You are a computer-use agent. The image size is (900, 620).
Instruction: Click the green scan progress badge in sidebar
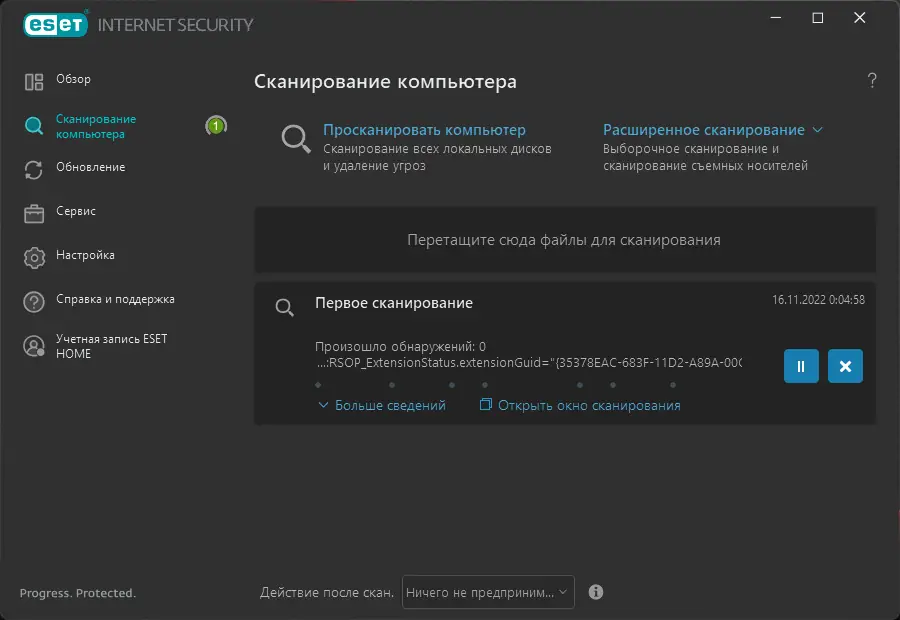pos(216,126)
